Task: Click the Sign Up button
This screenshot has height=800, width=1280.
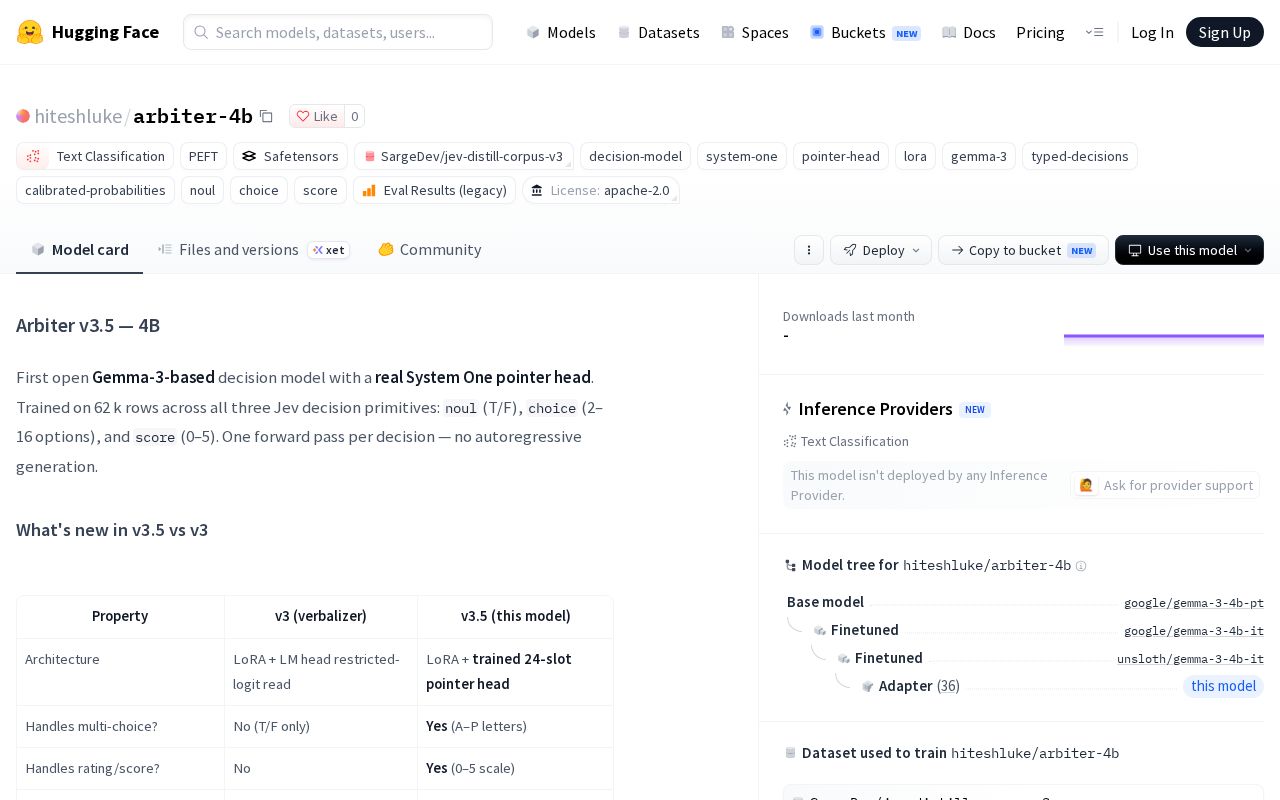Action: coord(1224,32)
